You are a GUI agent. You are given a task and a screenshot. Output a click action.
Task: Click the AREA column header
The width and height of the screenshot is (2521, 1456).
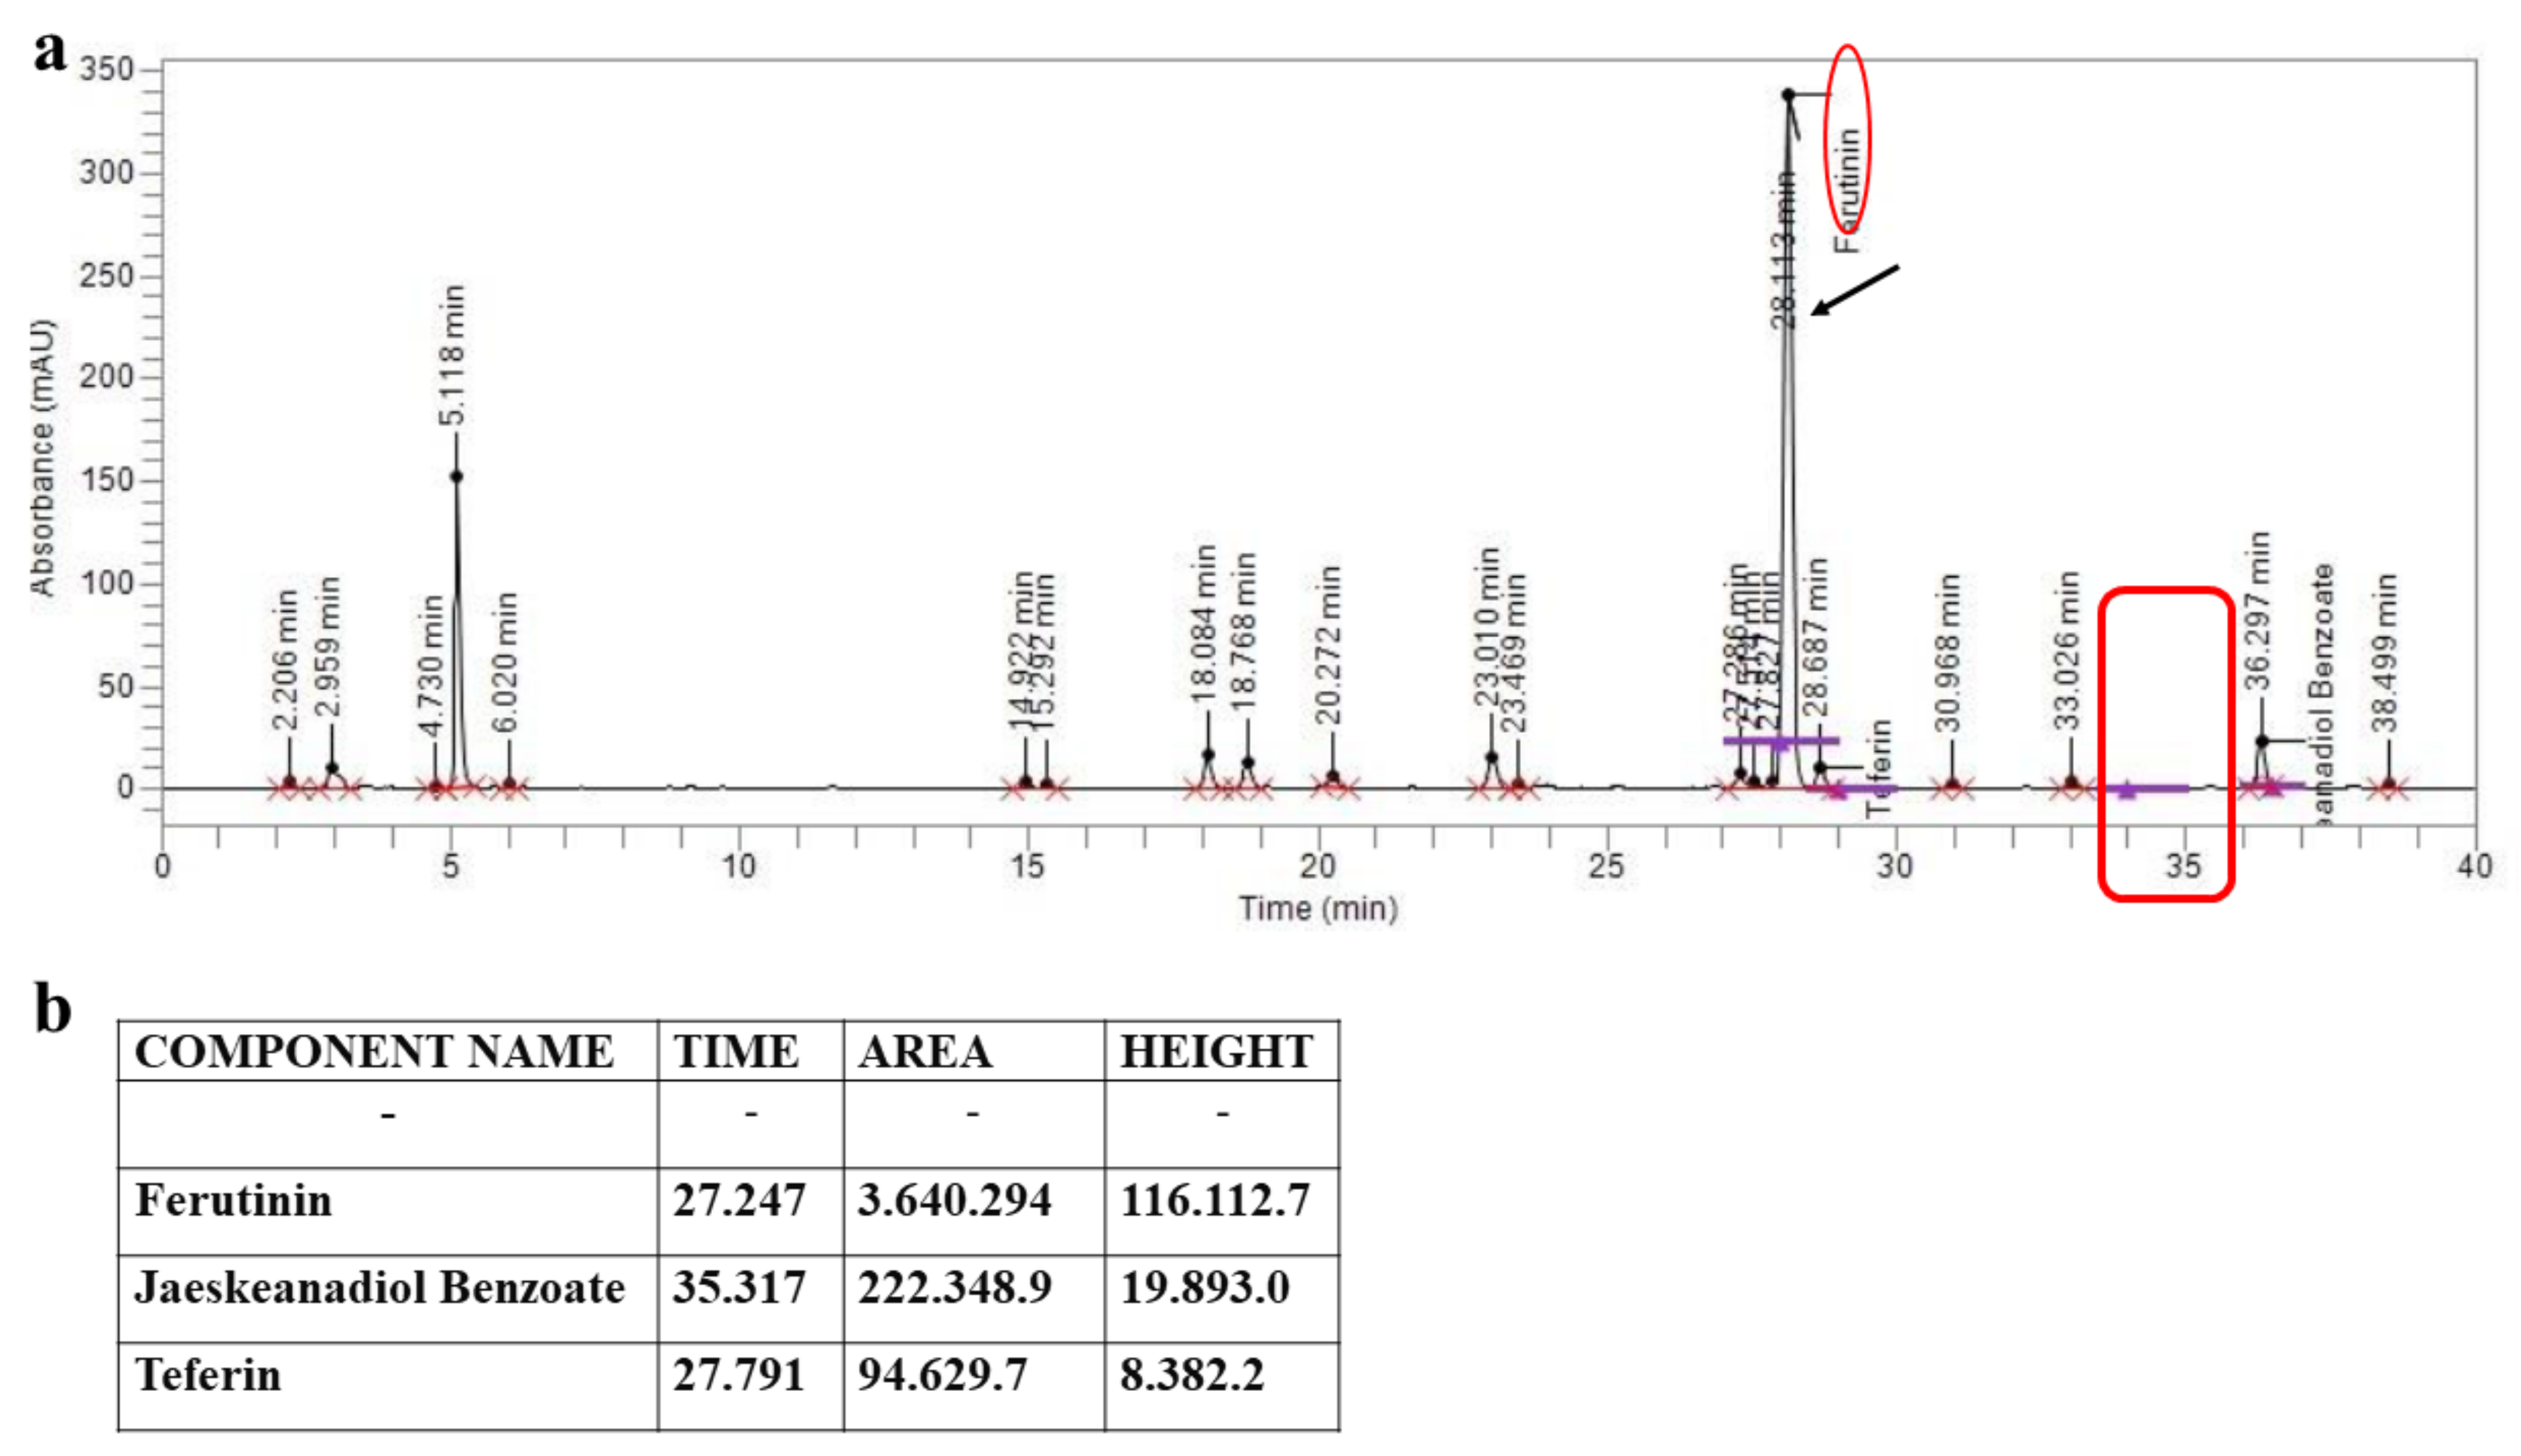click(925, 1052)
